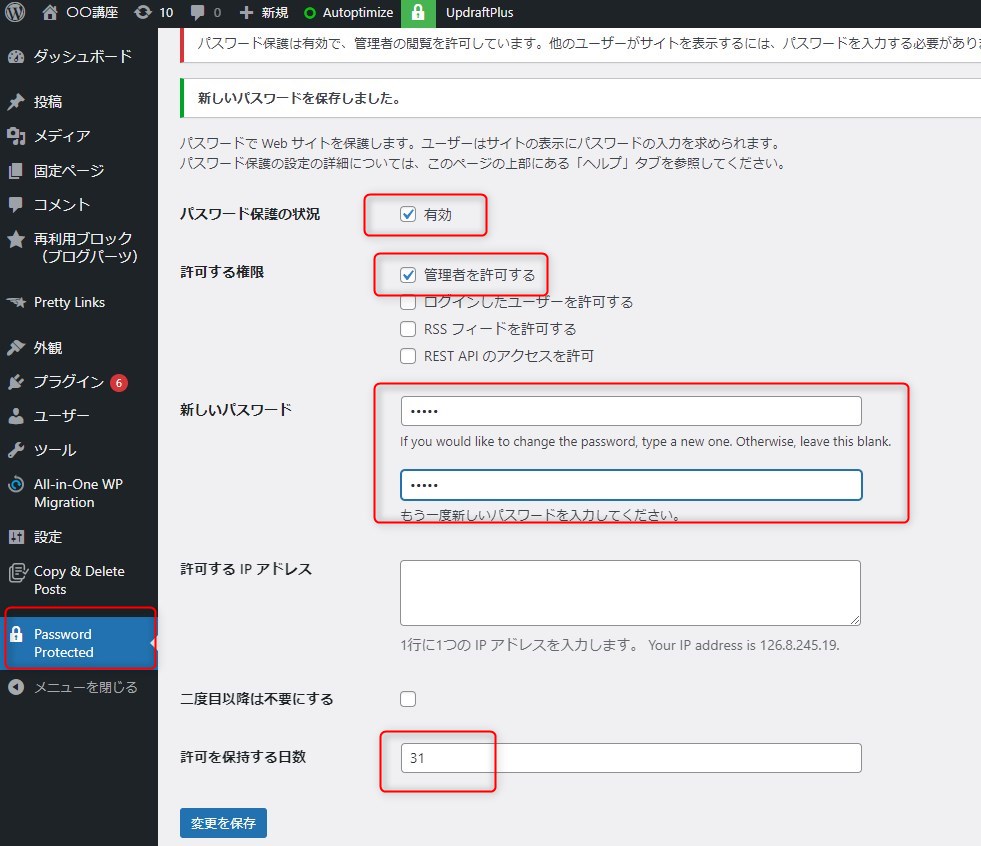This screenshot has height=846, width=981.
Task: Toggle 管理者を許可する checkbox
Action: click(x=408, y=275)
